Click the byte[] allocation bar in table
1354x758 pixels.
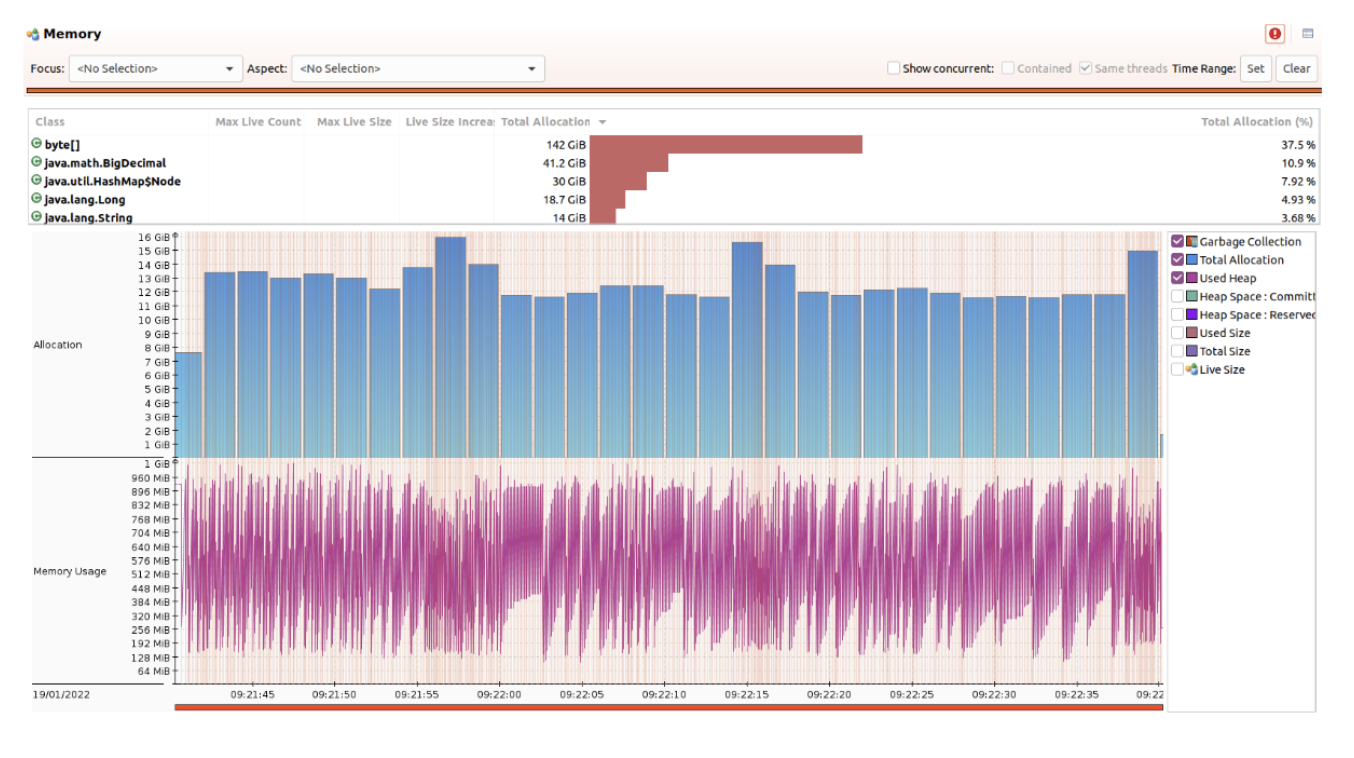(x=726, y=144)
